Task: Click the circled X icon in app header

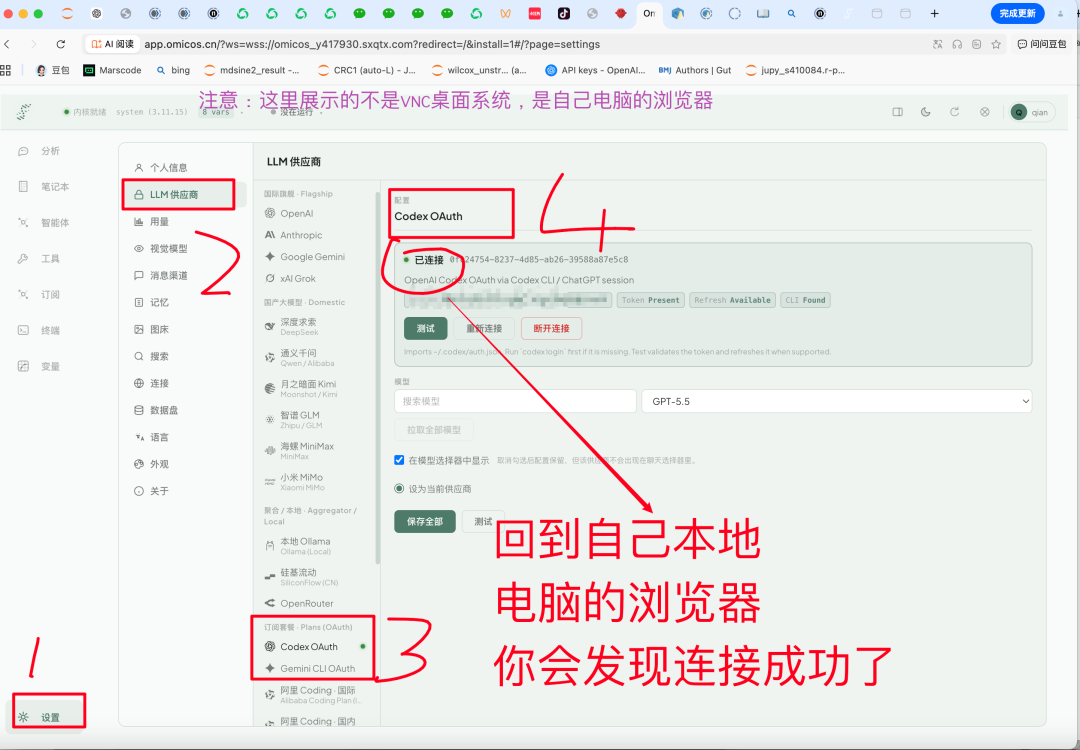Action: [984, 112]
